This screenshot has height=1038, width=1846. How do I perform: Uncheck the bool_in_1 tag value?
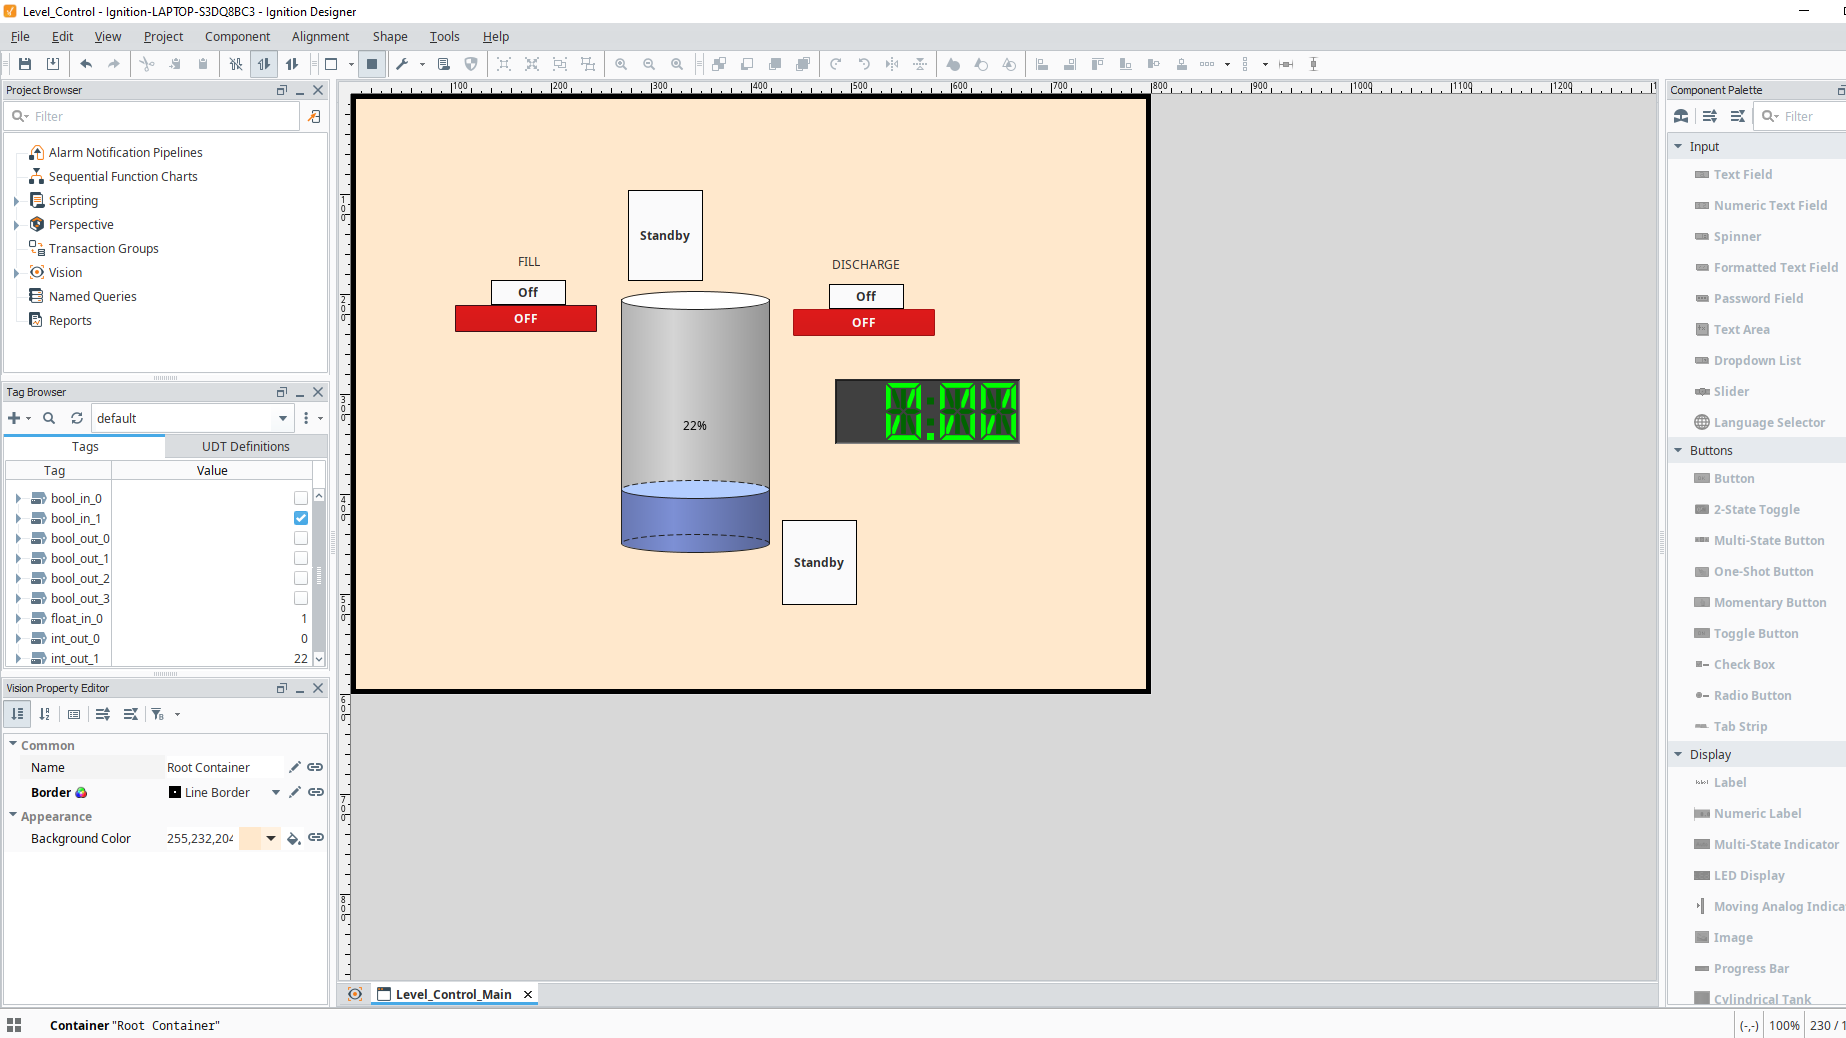coord(301,518)
